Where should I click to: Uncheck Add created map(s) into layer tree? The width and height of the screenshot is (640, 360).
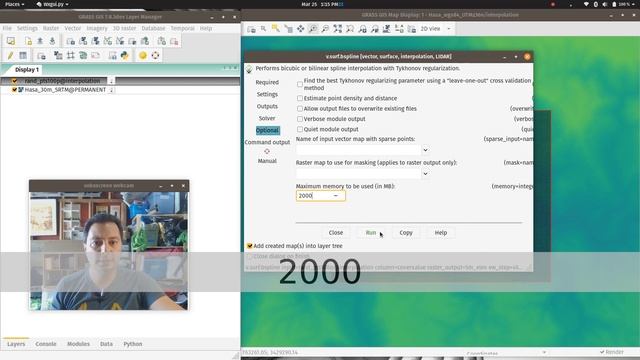coord(250,246)
